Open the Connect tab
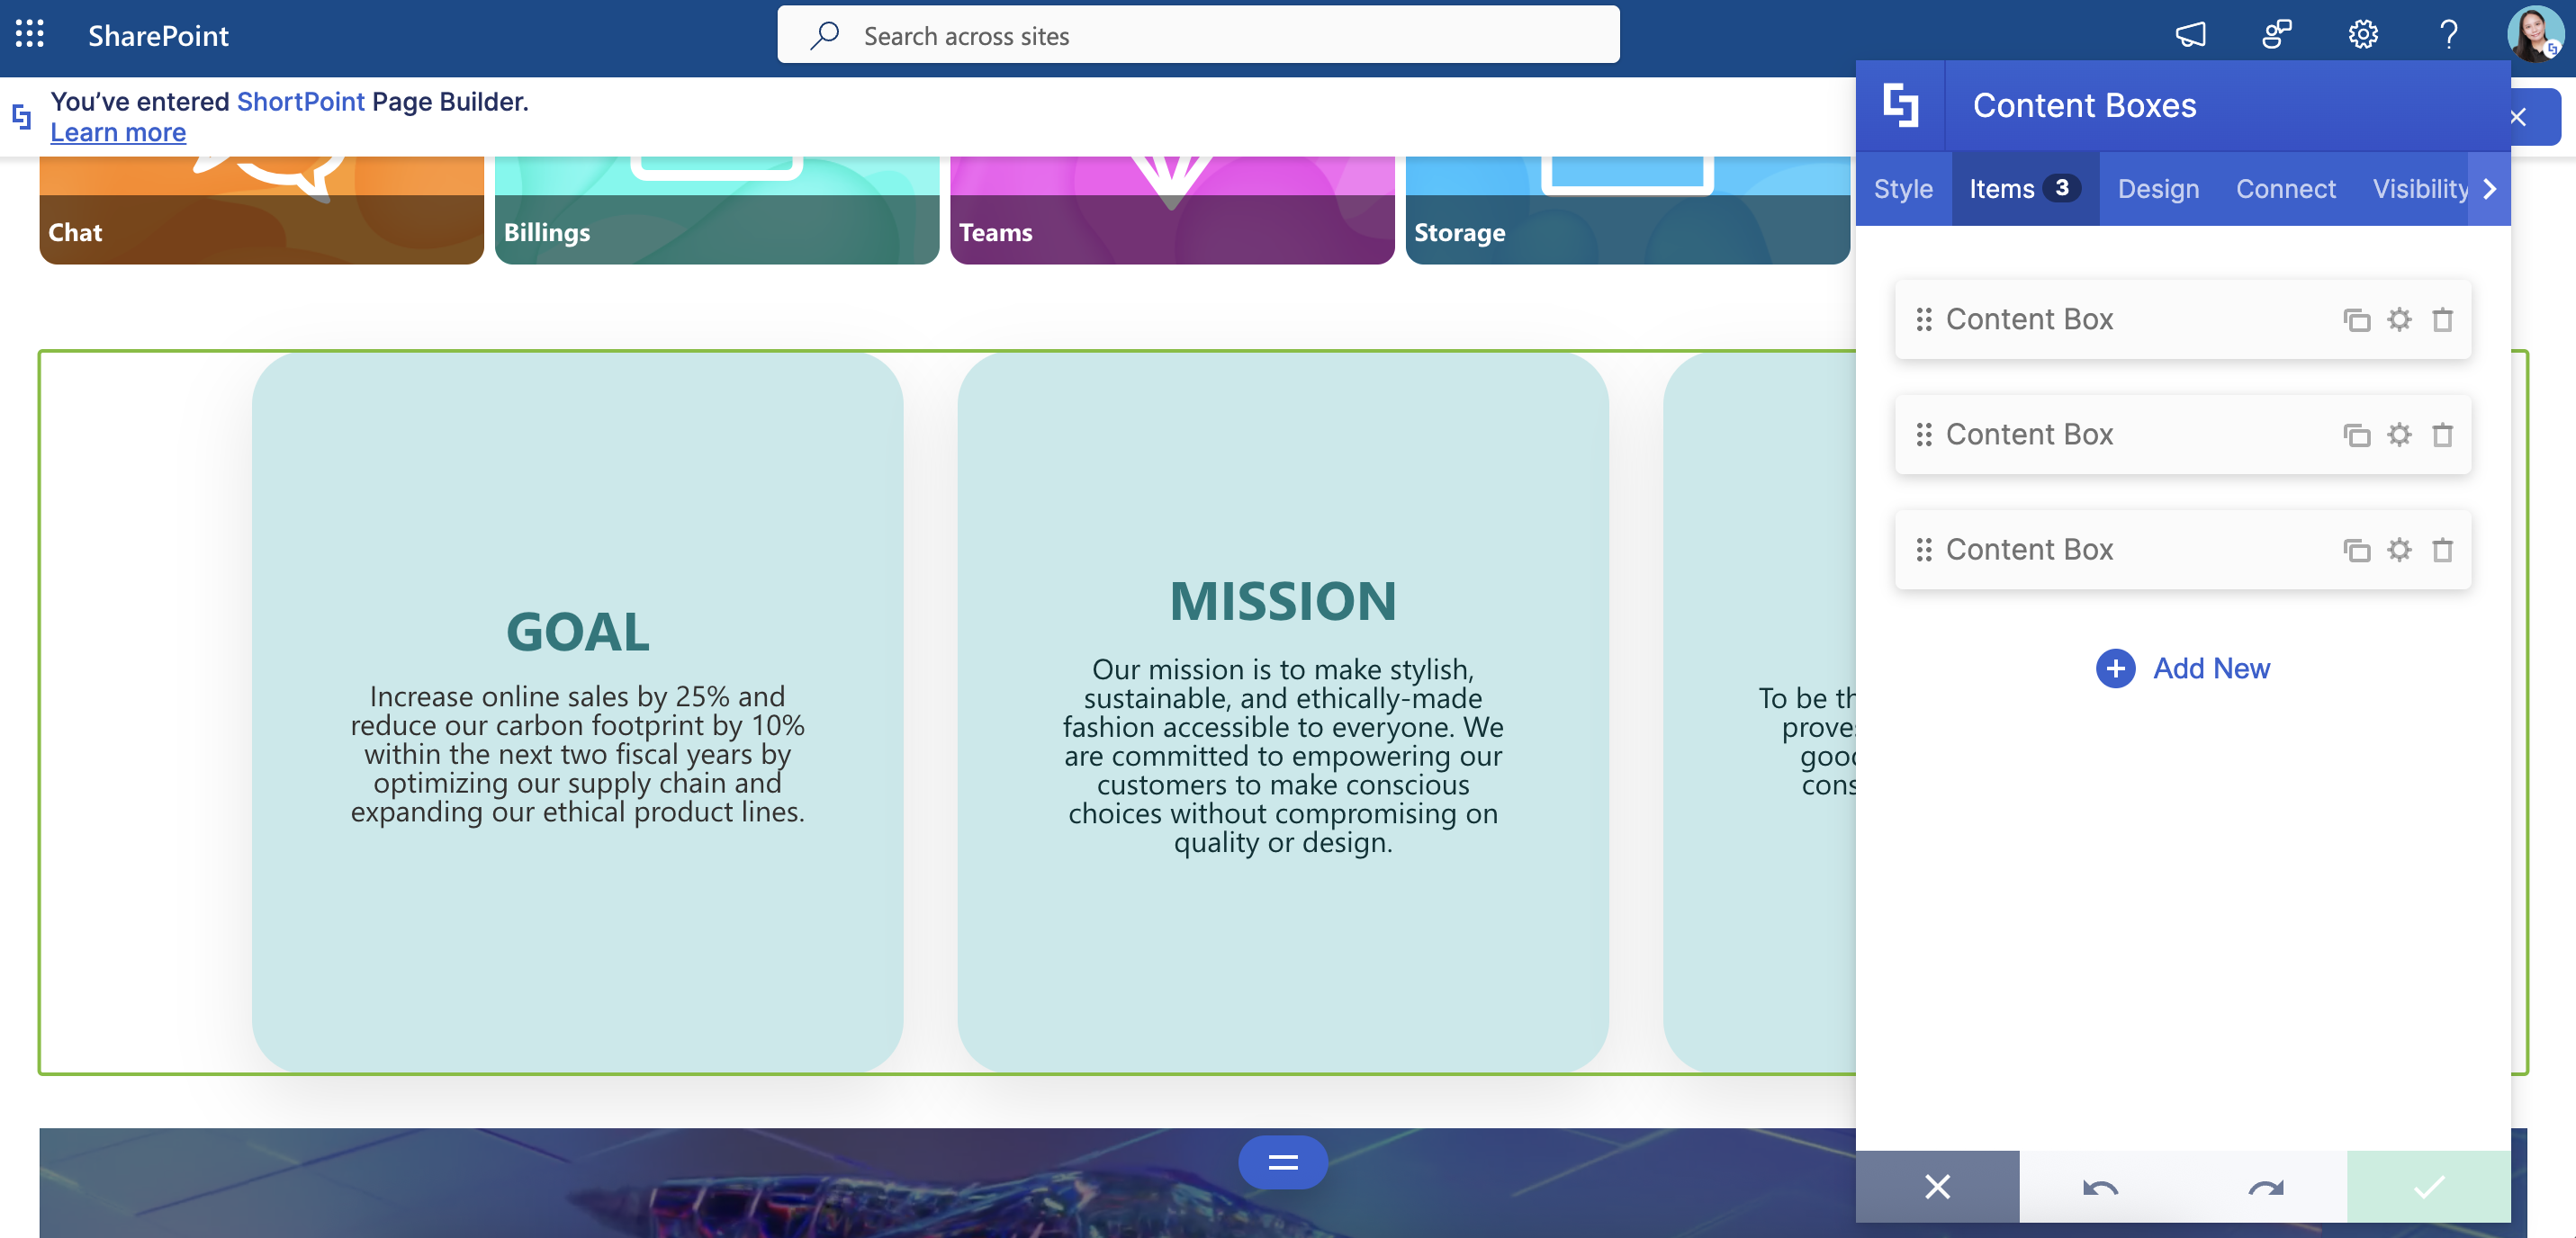This screenshot has height=1238, width=2576. pos(2285,189)
